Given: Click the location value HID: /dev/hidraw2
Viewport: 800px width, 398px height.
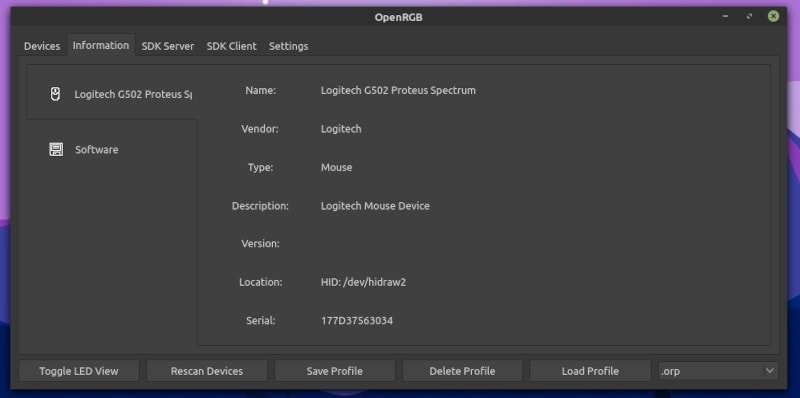Looking at the screenshot, I should [363, 282].
